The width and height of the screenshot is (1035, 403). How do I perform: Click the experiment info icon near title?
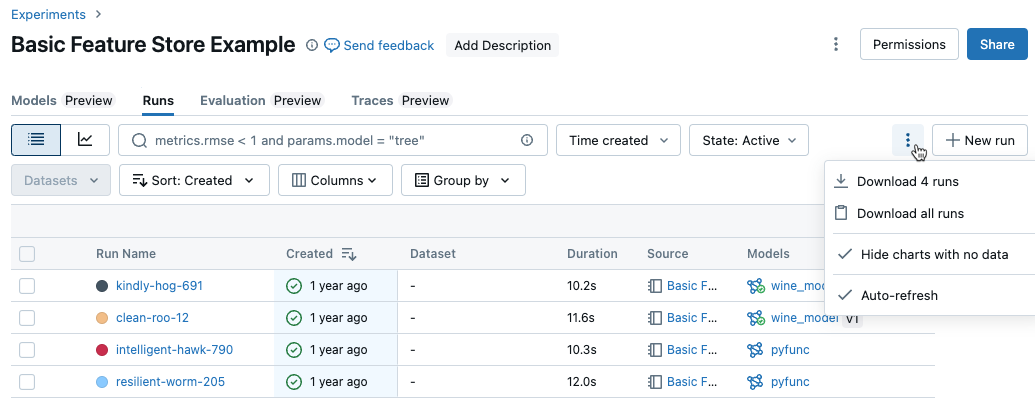312,45
